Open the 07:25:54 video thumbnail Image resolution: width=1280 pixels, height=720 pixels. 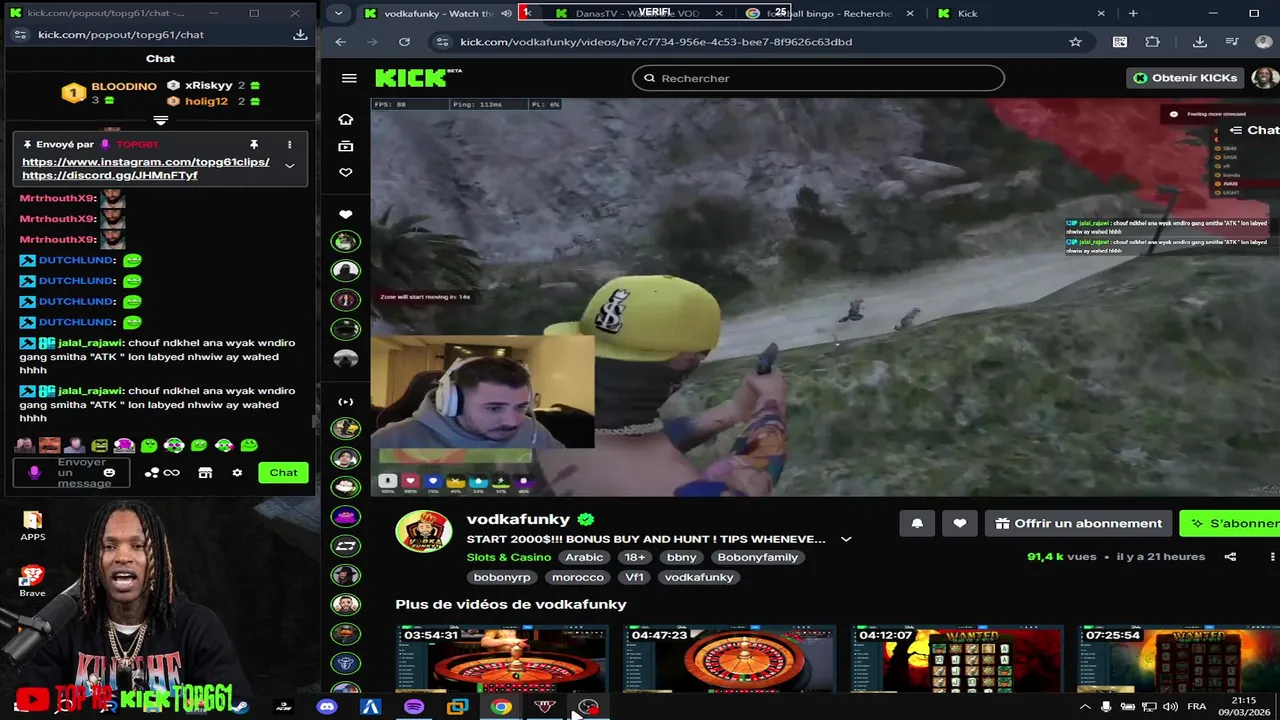(1179, 658)
